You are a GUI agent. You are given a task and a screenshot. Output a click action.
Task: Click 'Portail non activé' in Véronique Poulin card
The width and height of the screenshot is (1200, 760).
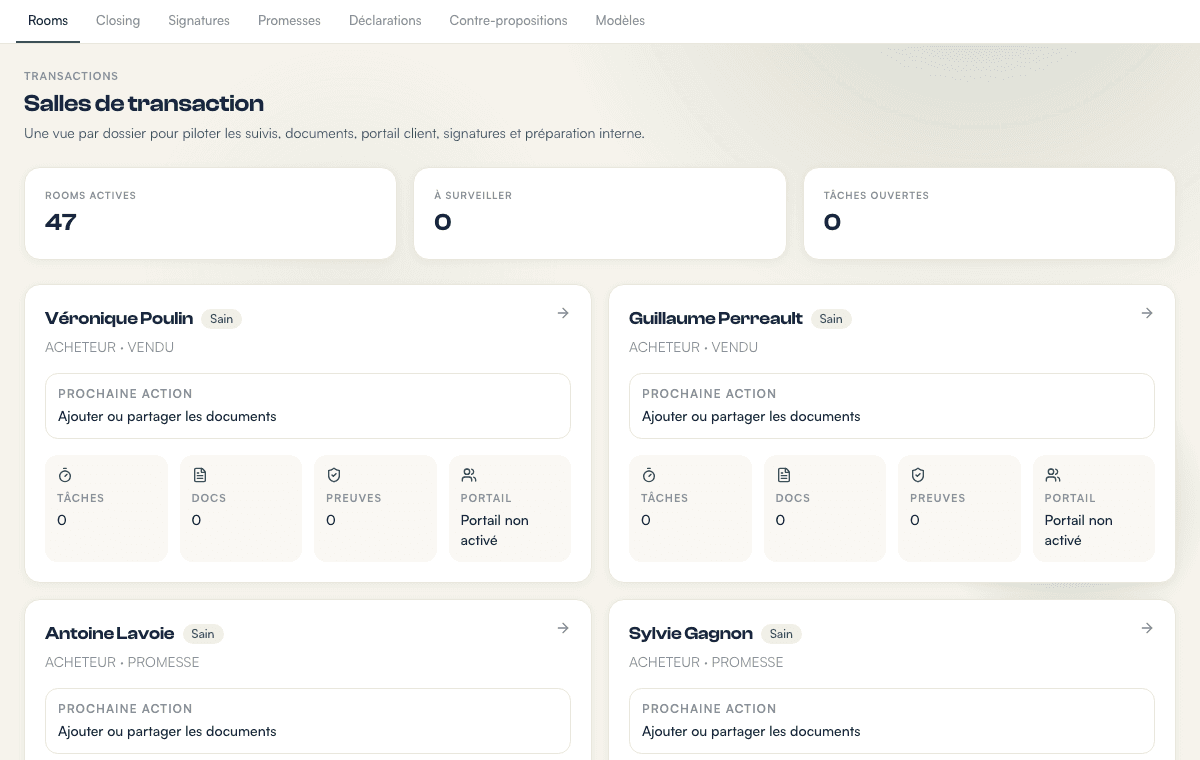click(x=495, y=530)
